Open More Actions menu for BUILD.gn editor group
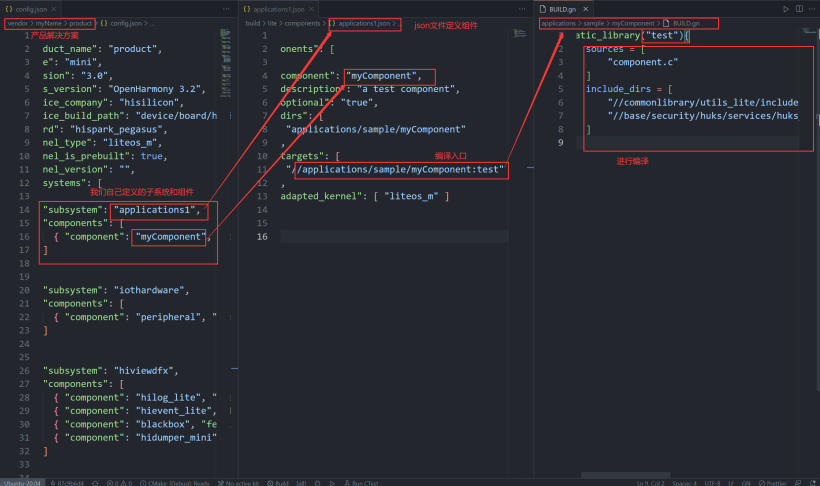Screen dimensions: 820x486 point(812,9)
